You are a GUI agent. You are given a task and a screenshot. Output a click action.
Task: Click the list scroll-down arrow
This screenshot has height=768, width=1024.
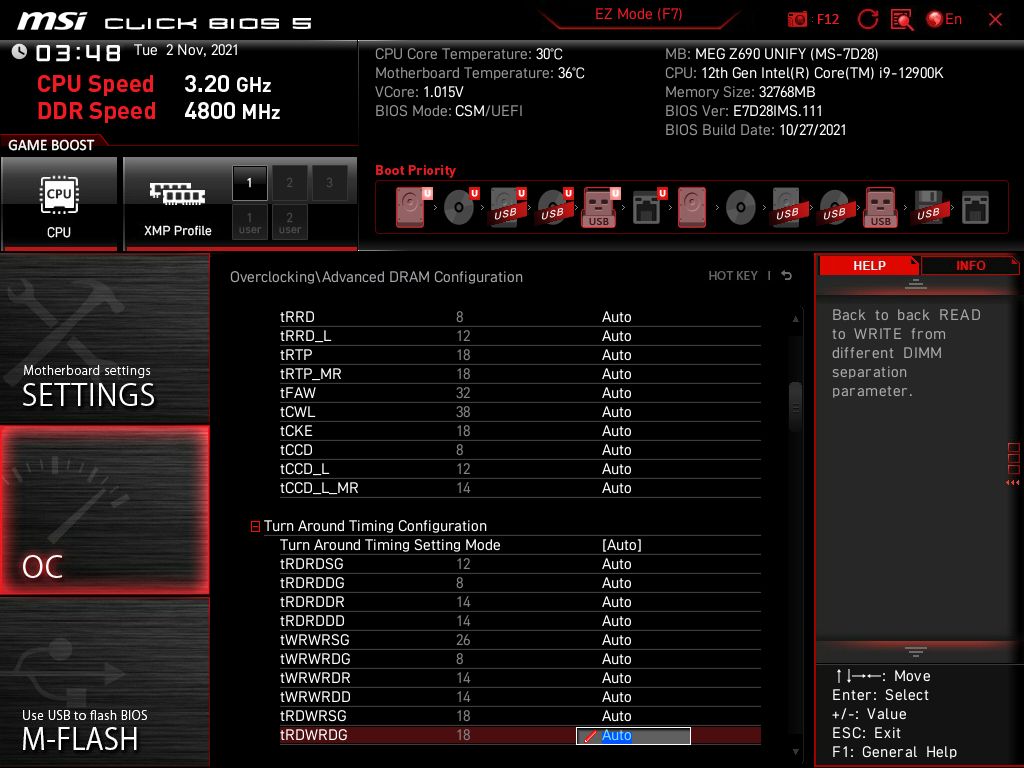tap(795, 752)
